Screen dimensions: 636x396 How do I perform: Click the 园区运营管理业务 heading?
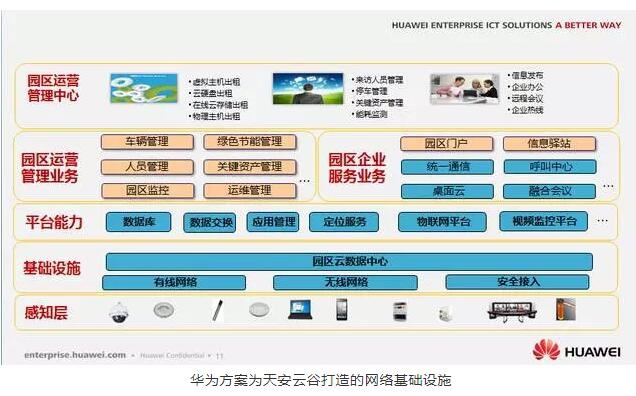[49, 168]
